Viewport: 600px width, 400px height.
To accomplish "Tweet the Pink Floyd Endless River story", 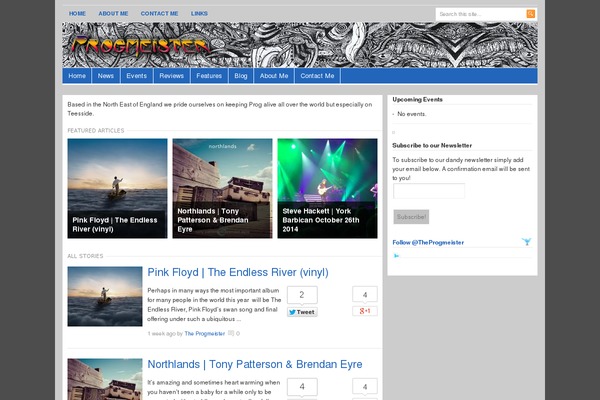I will click(302, 312).
